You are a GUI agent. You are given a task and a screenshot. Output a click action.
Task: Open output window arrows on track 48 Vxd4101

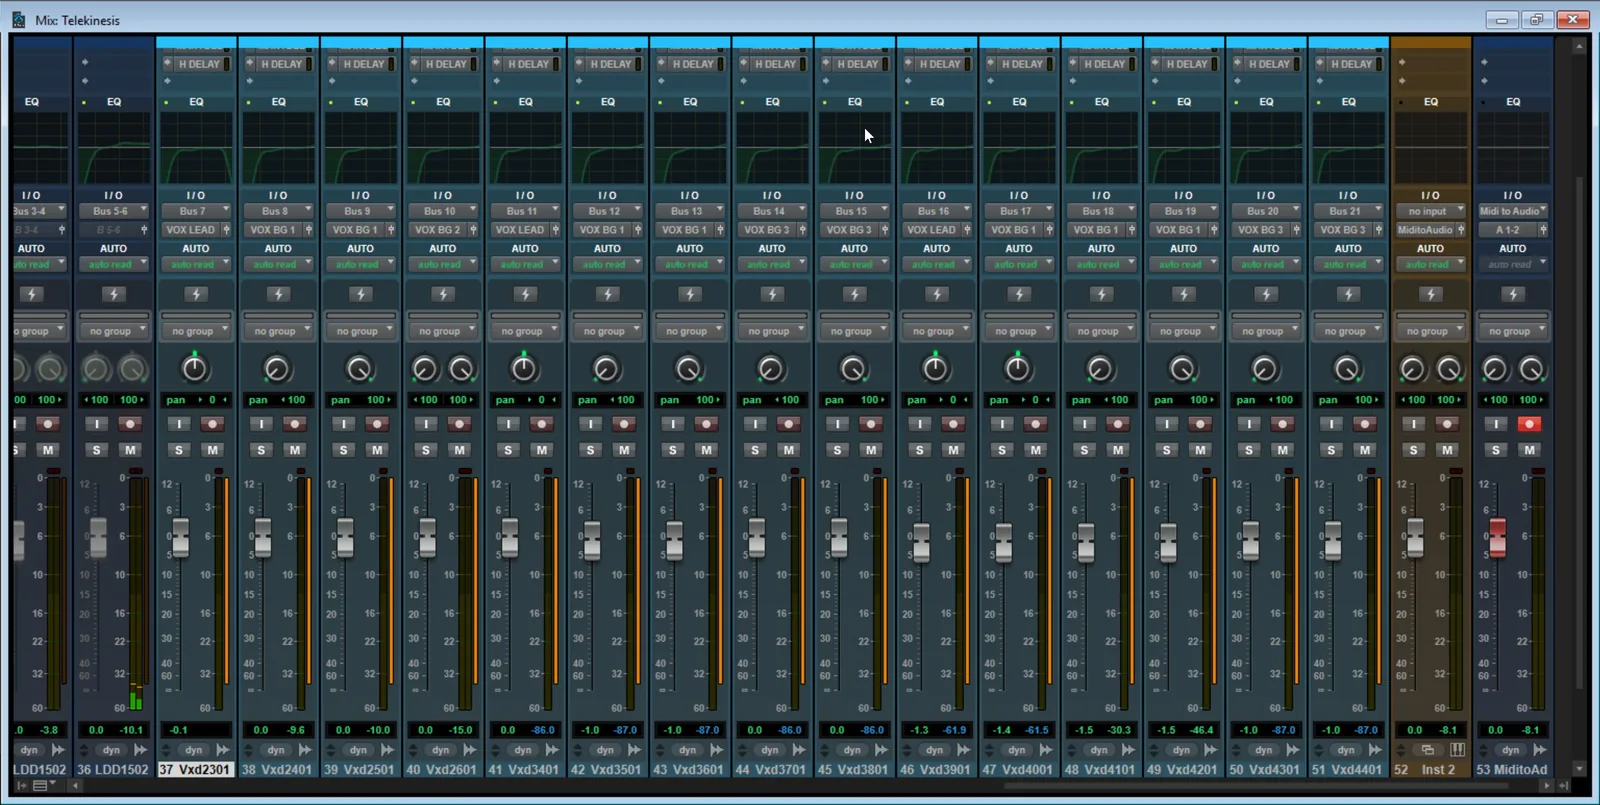click(x=1128, y=750)
